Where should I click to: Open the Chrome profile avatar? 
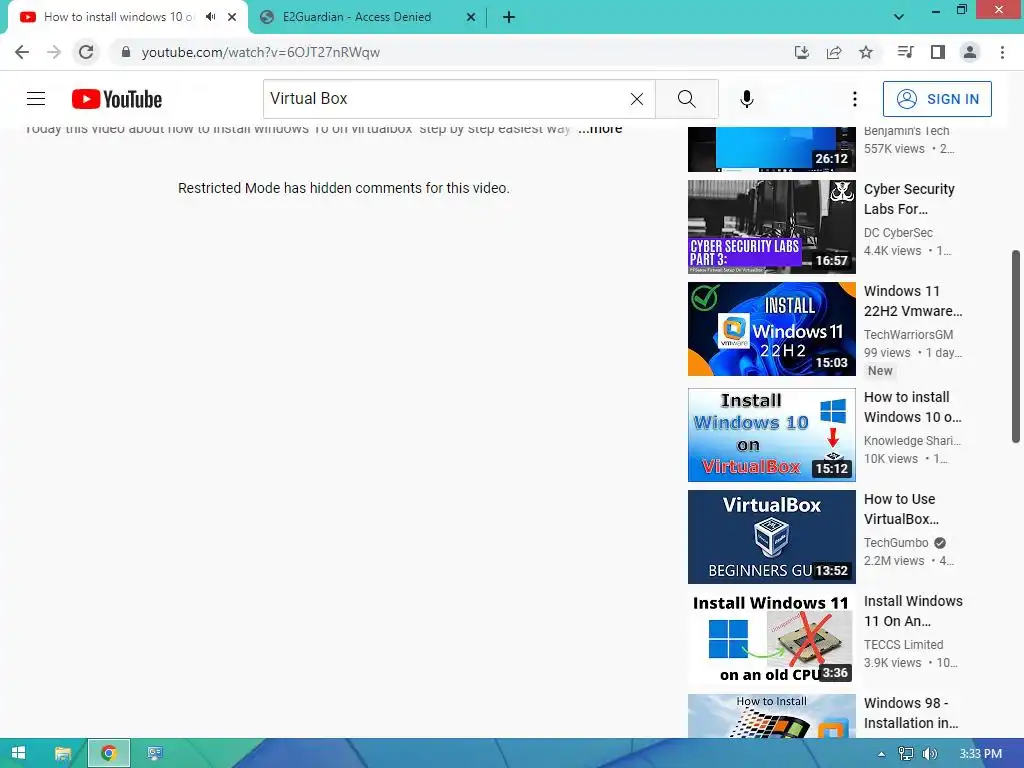tap(970, 52)
